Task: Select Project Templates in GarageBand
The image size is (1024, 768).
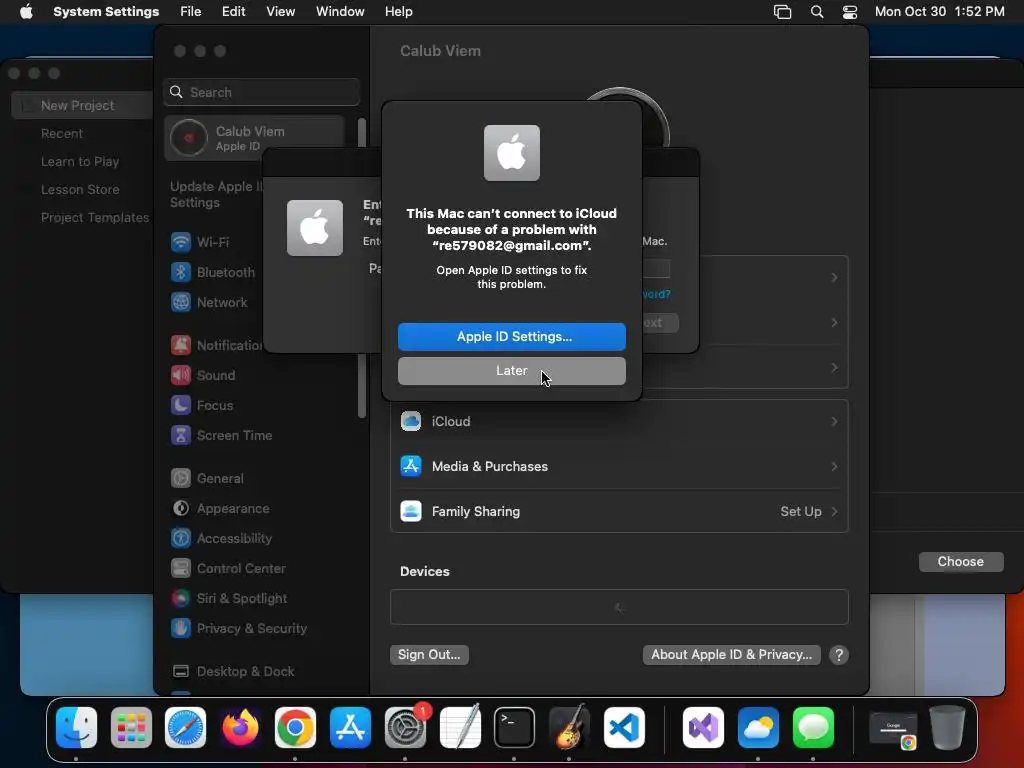Action: tap(95, 217)
